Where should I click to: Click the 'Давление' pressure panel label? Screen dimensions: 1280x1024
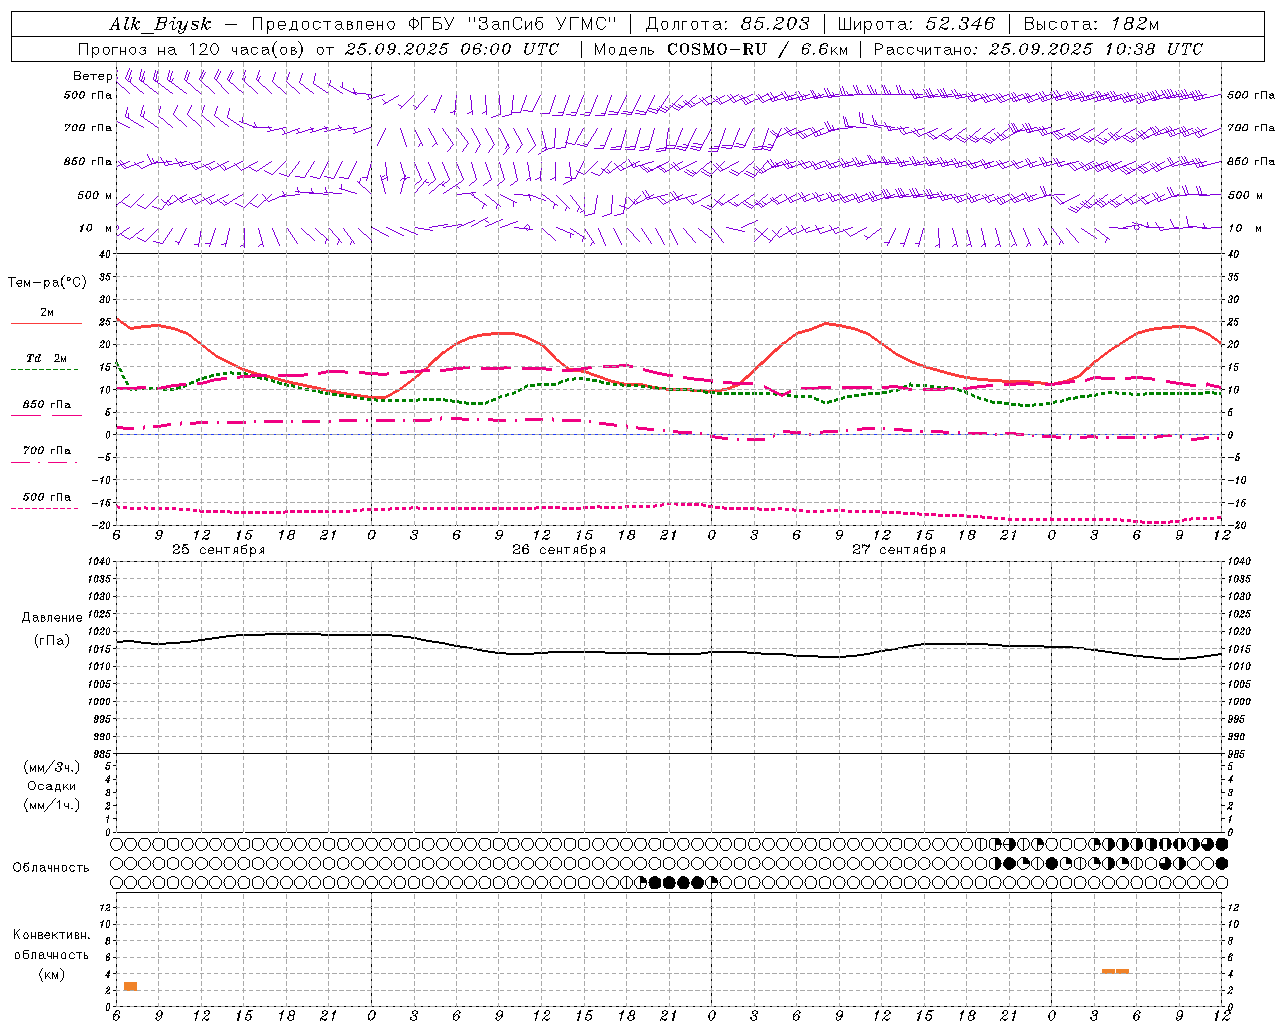pos(52,618)
